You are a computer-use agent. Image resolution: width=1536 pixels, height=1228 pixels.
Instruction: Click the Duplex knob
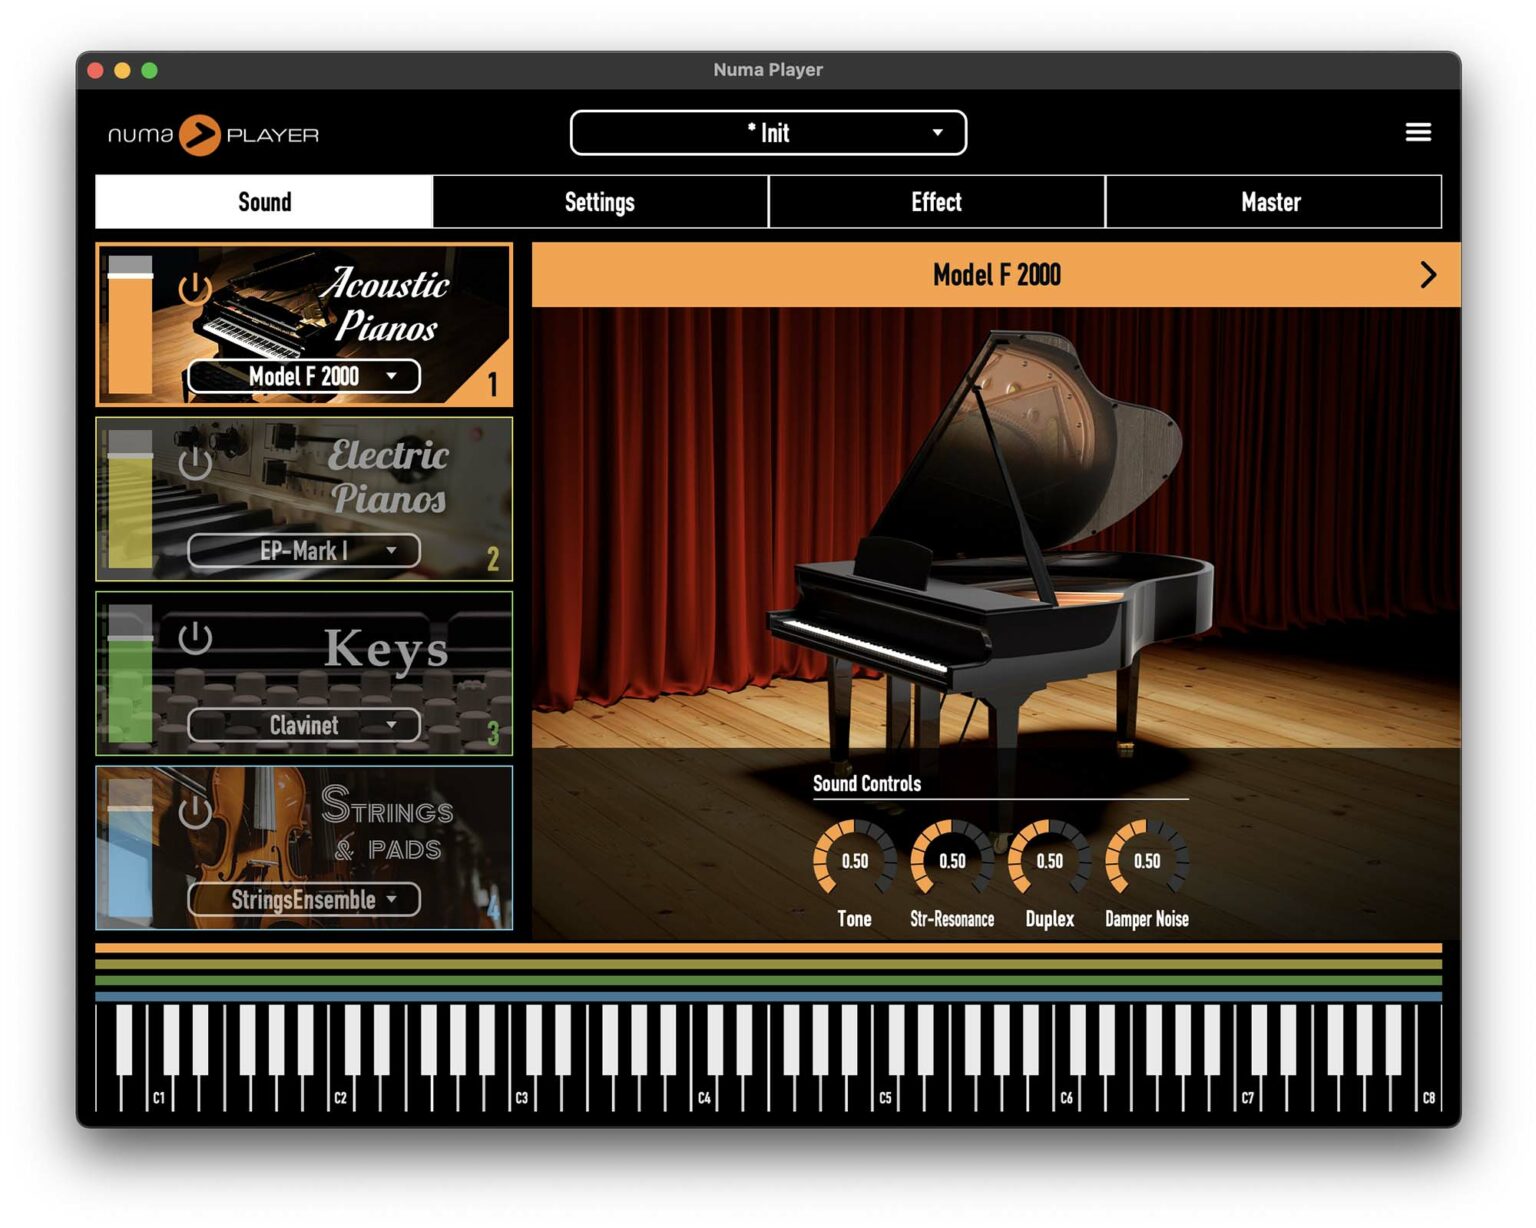(x=1048, y=860)
